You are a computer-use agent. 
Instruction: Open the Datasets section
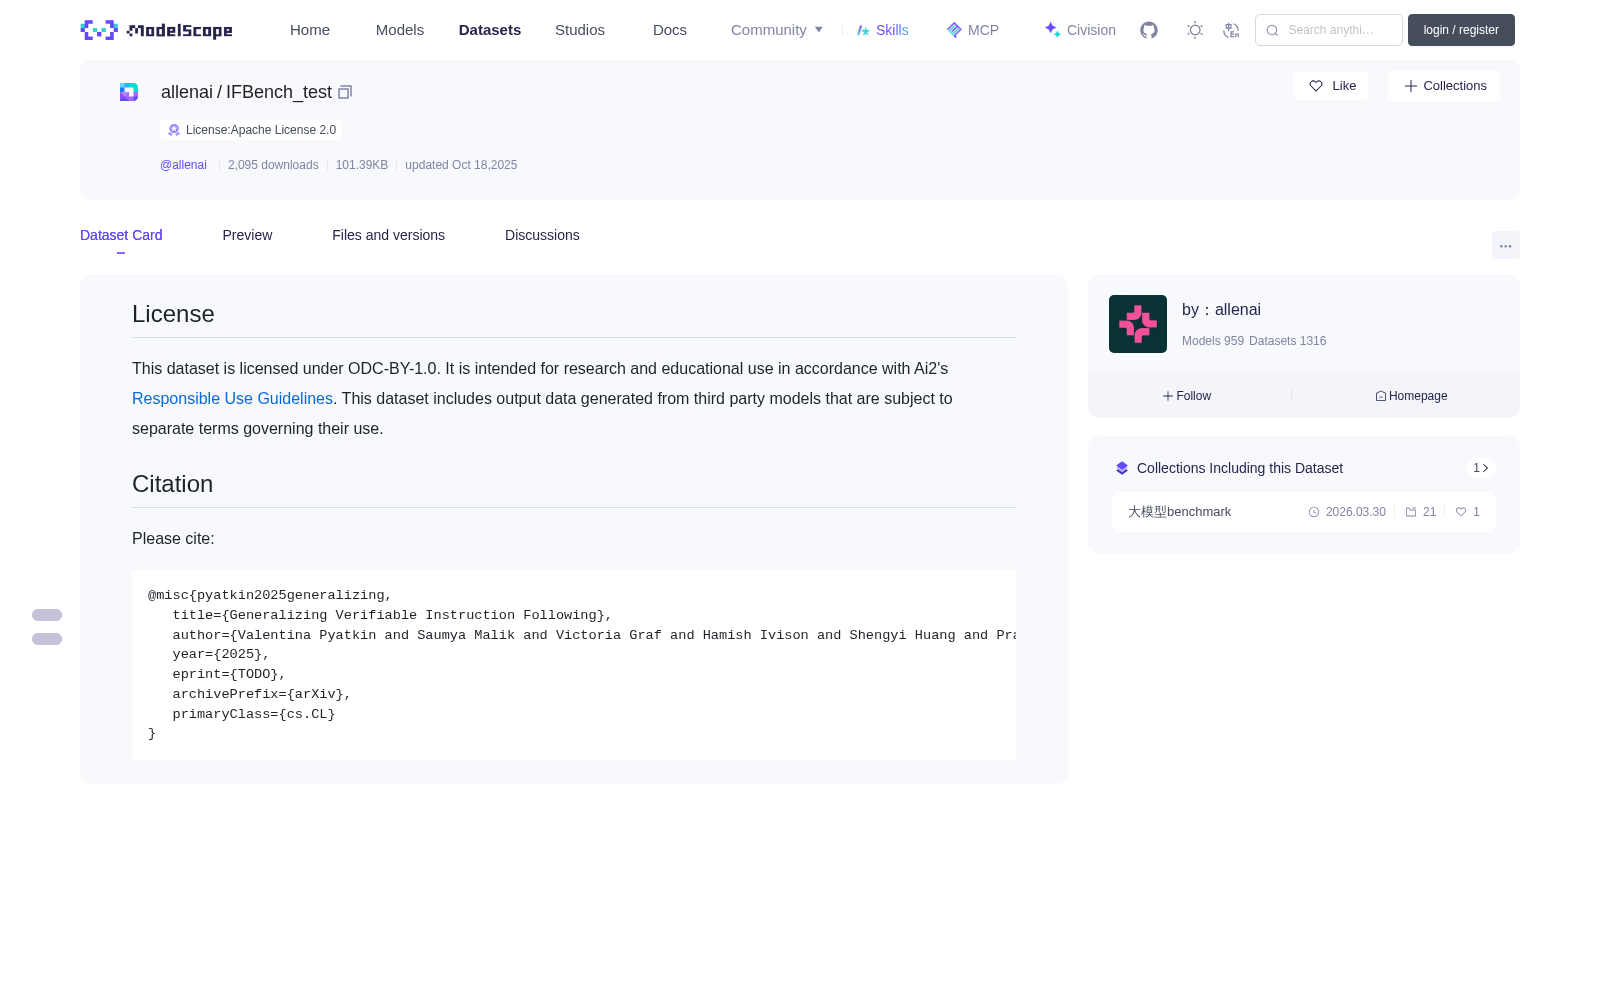pos(490,30)
